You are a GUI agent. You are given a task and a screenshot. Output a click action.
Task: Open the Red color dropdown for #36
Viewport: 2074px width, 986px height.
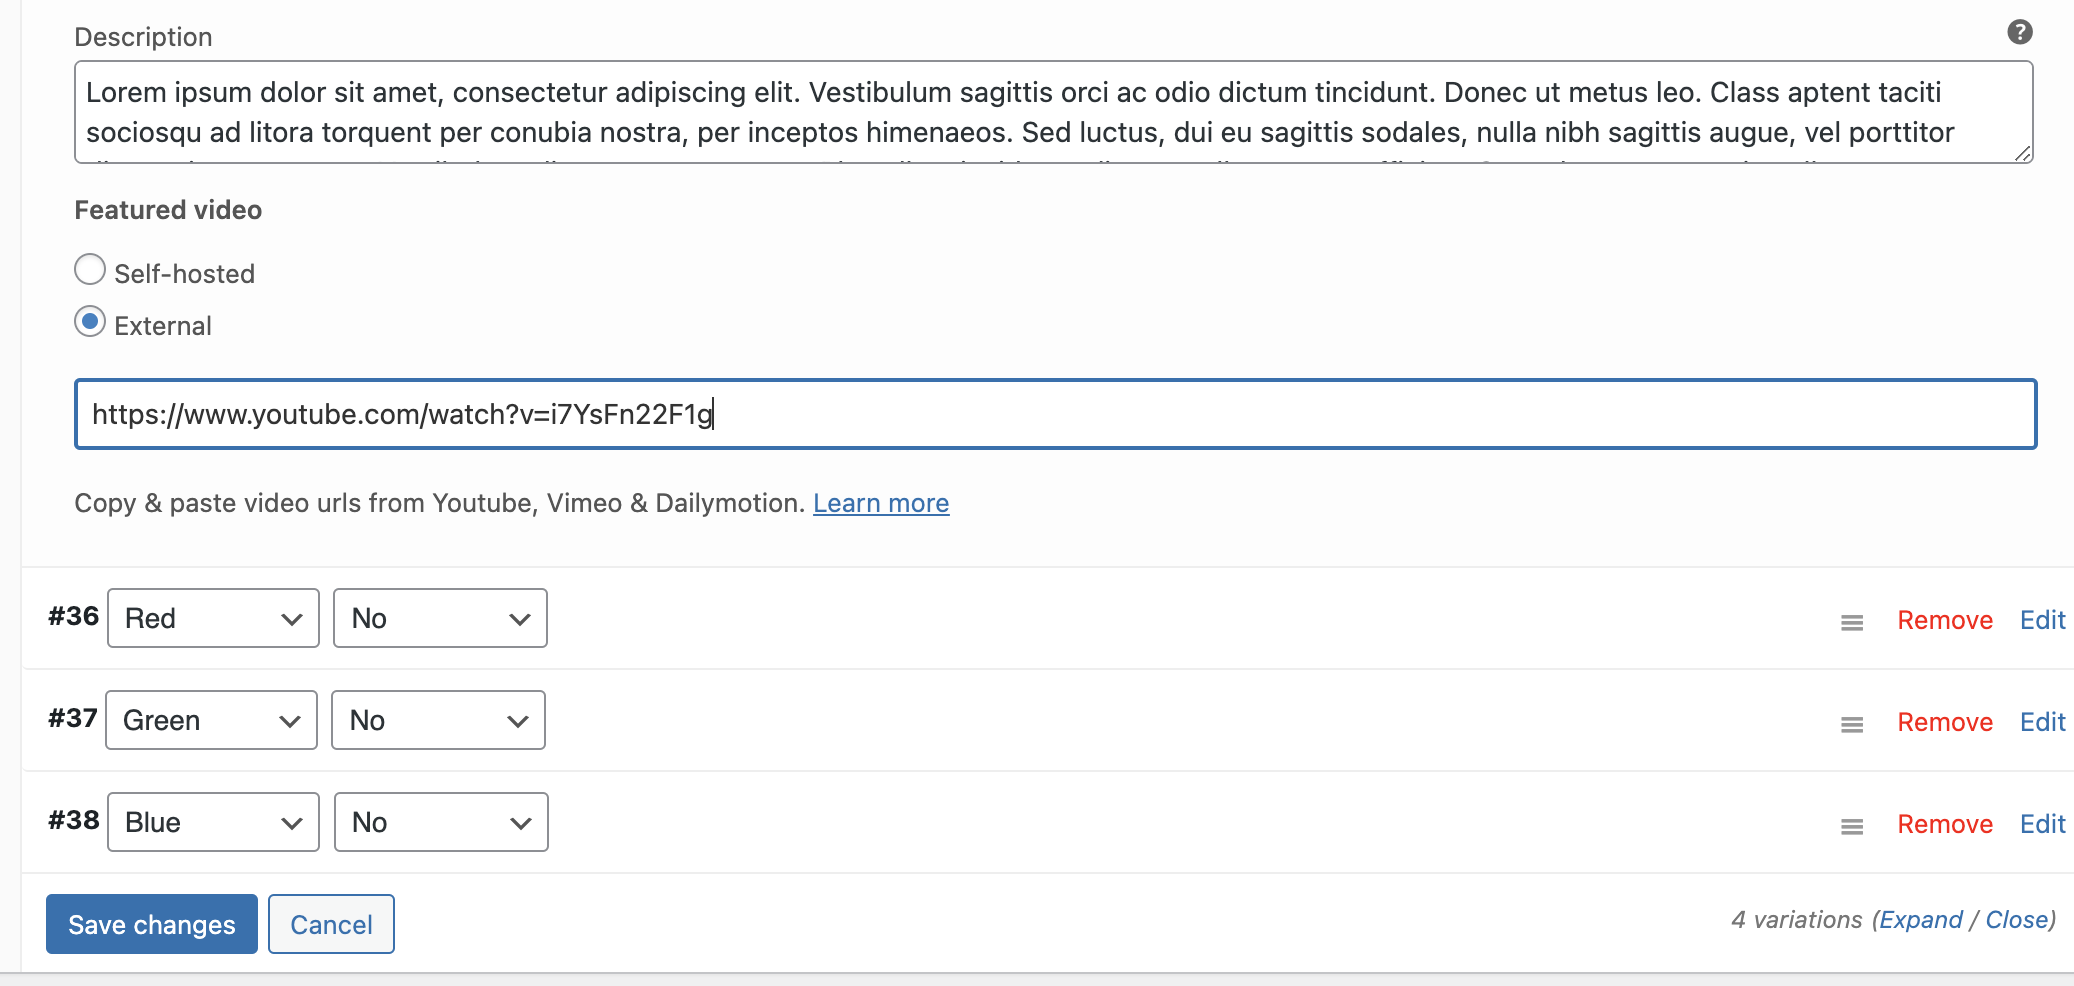coord(213,618)
